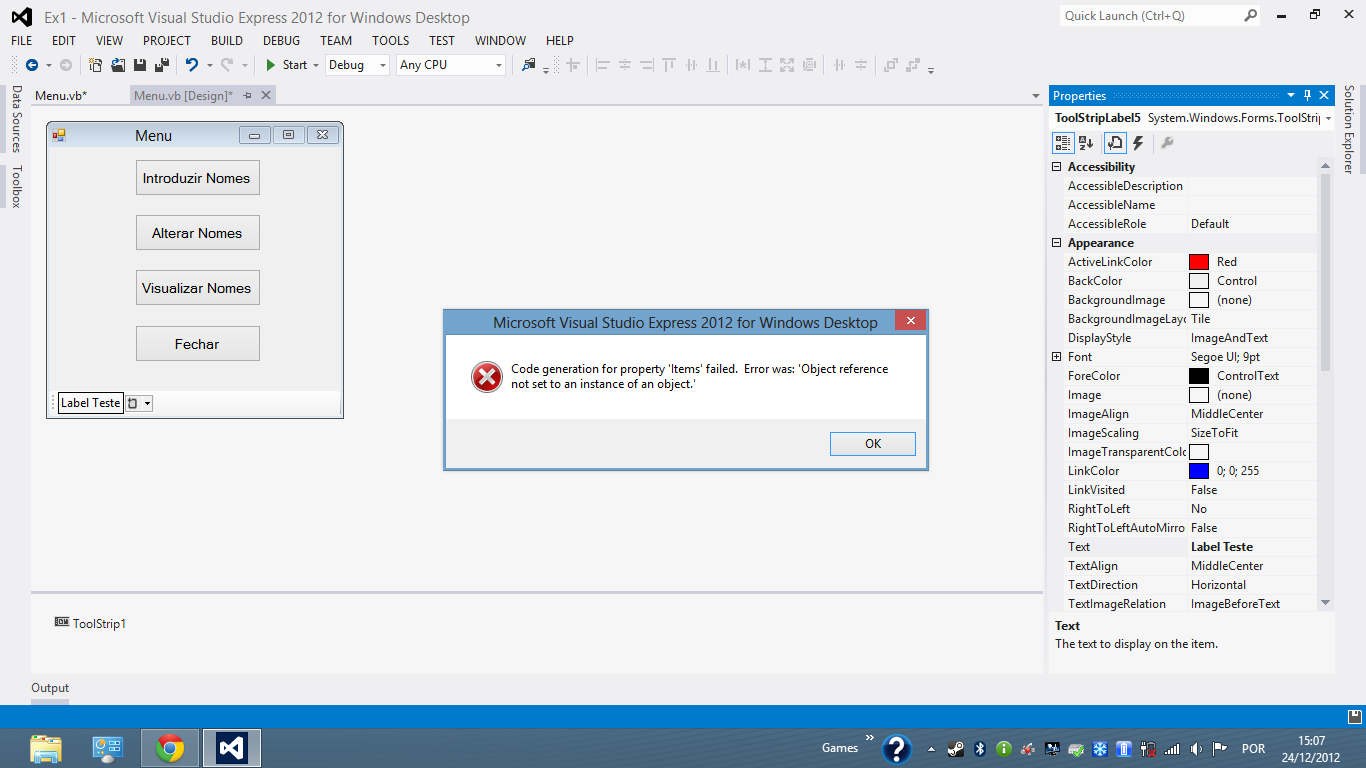
Task: Switch to the Menu.vb* code tab
Action: [x=61, y=96]
